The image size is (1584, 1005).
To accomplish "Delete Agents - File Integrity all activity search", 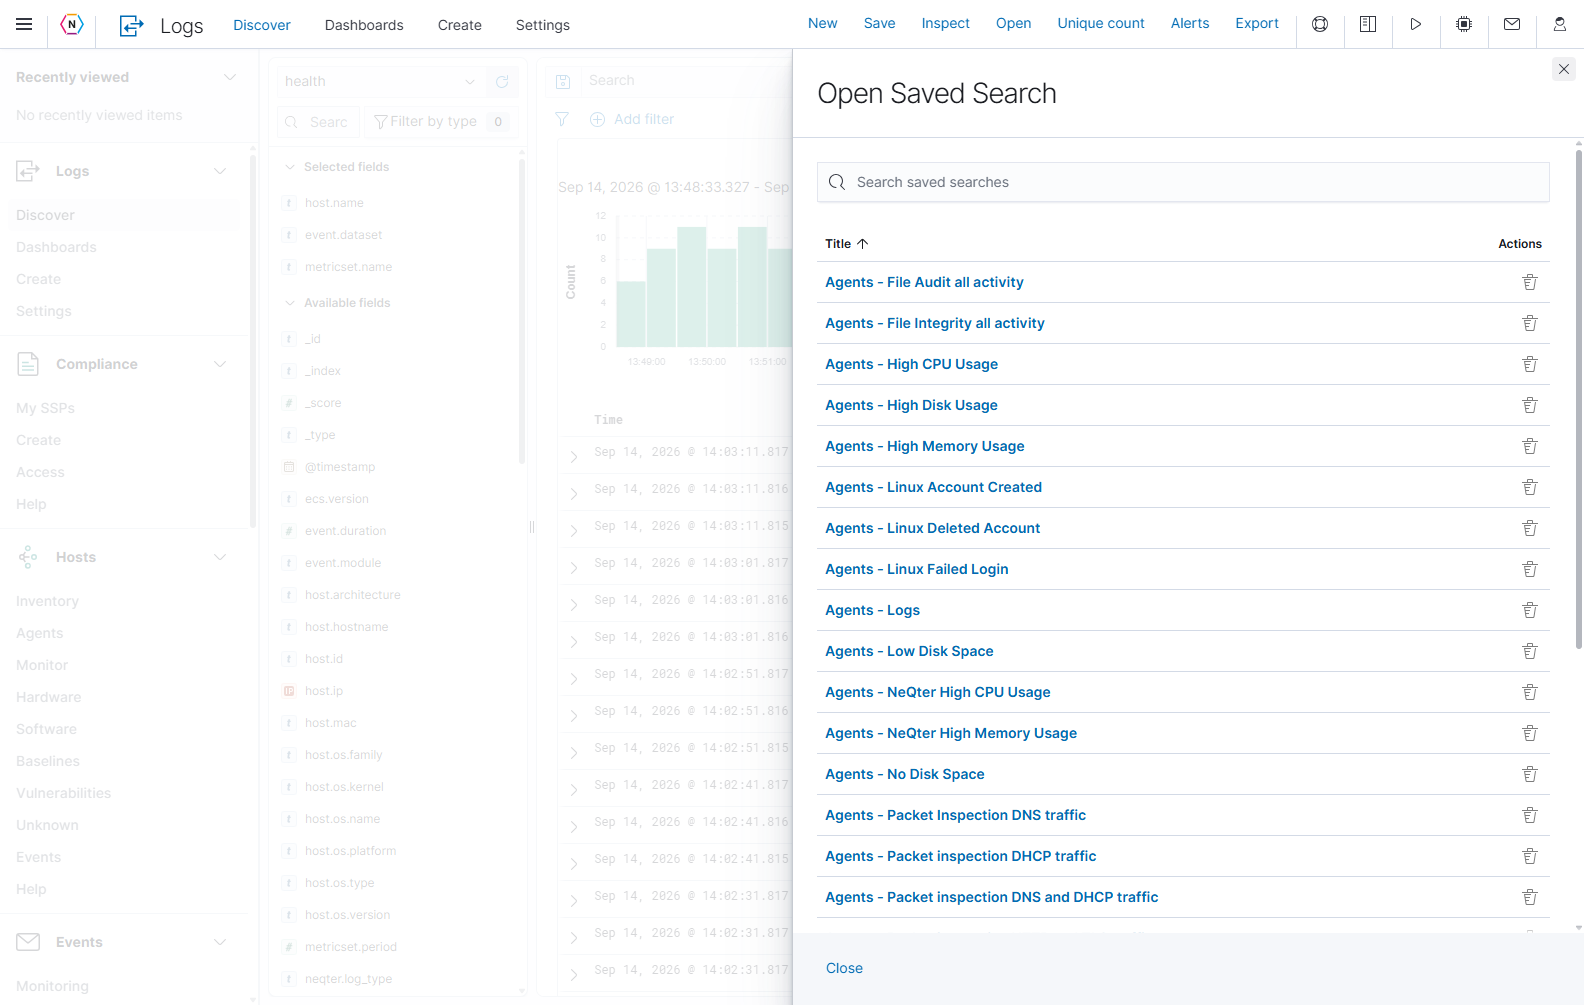I will [1530, 323].
